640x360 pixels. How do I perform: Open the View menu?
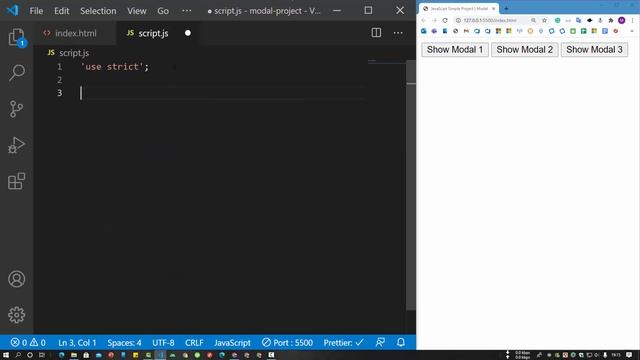coord(136,11)
